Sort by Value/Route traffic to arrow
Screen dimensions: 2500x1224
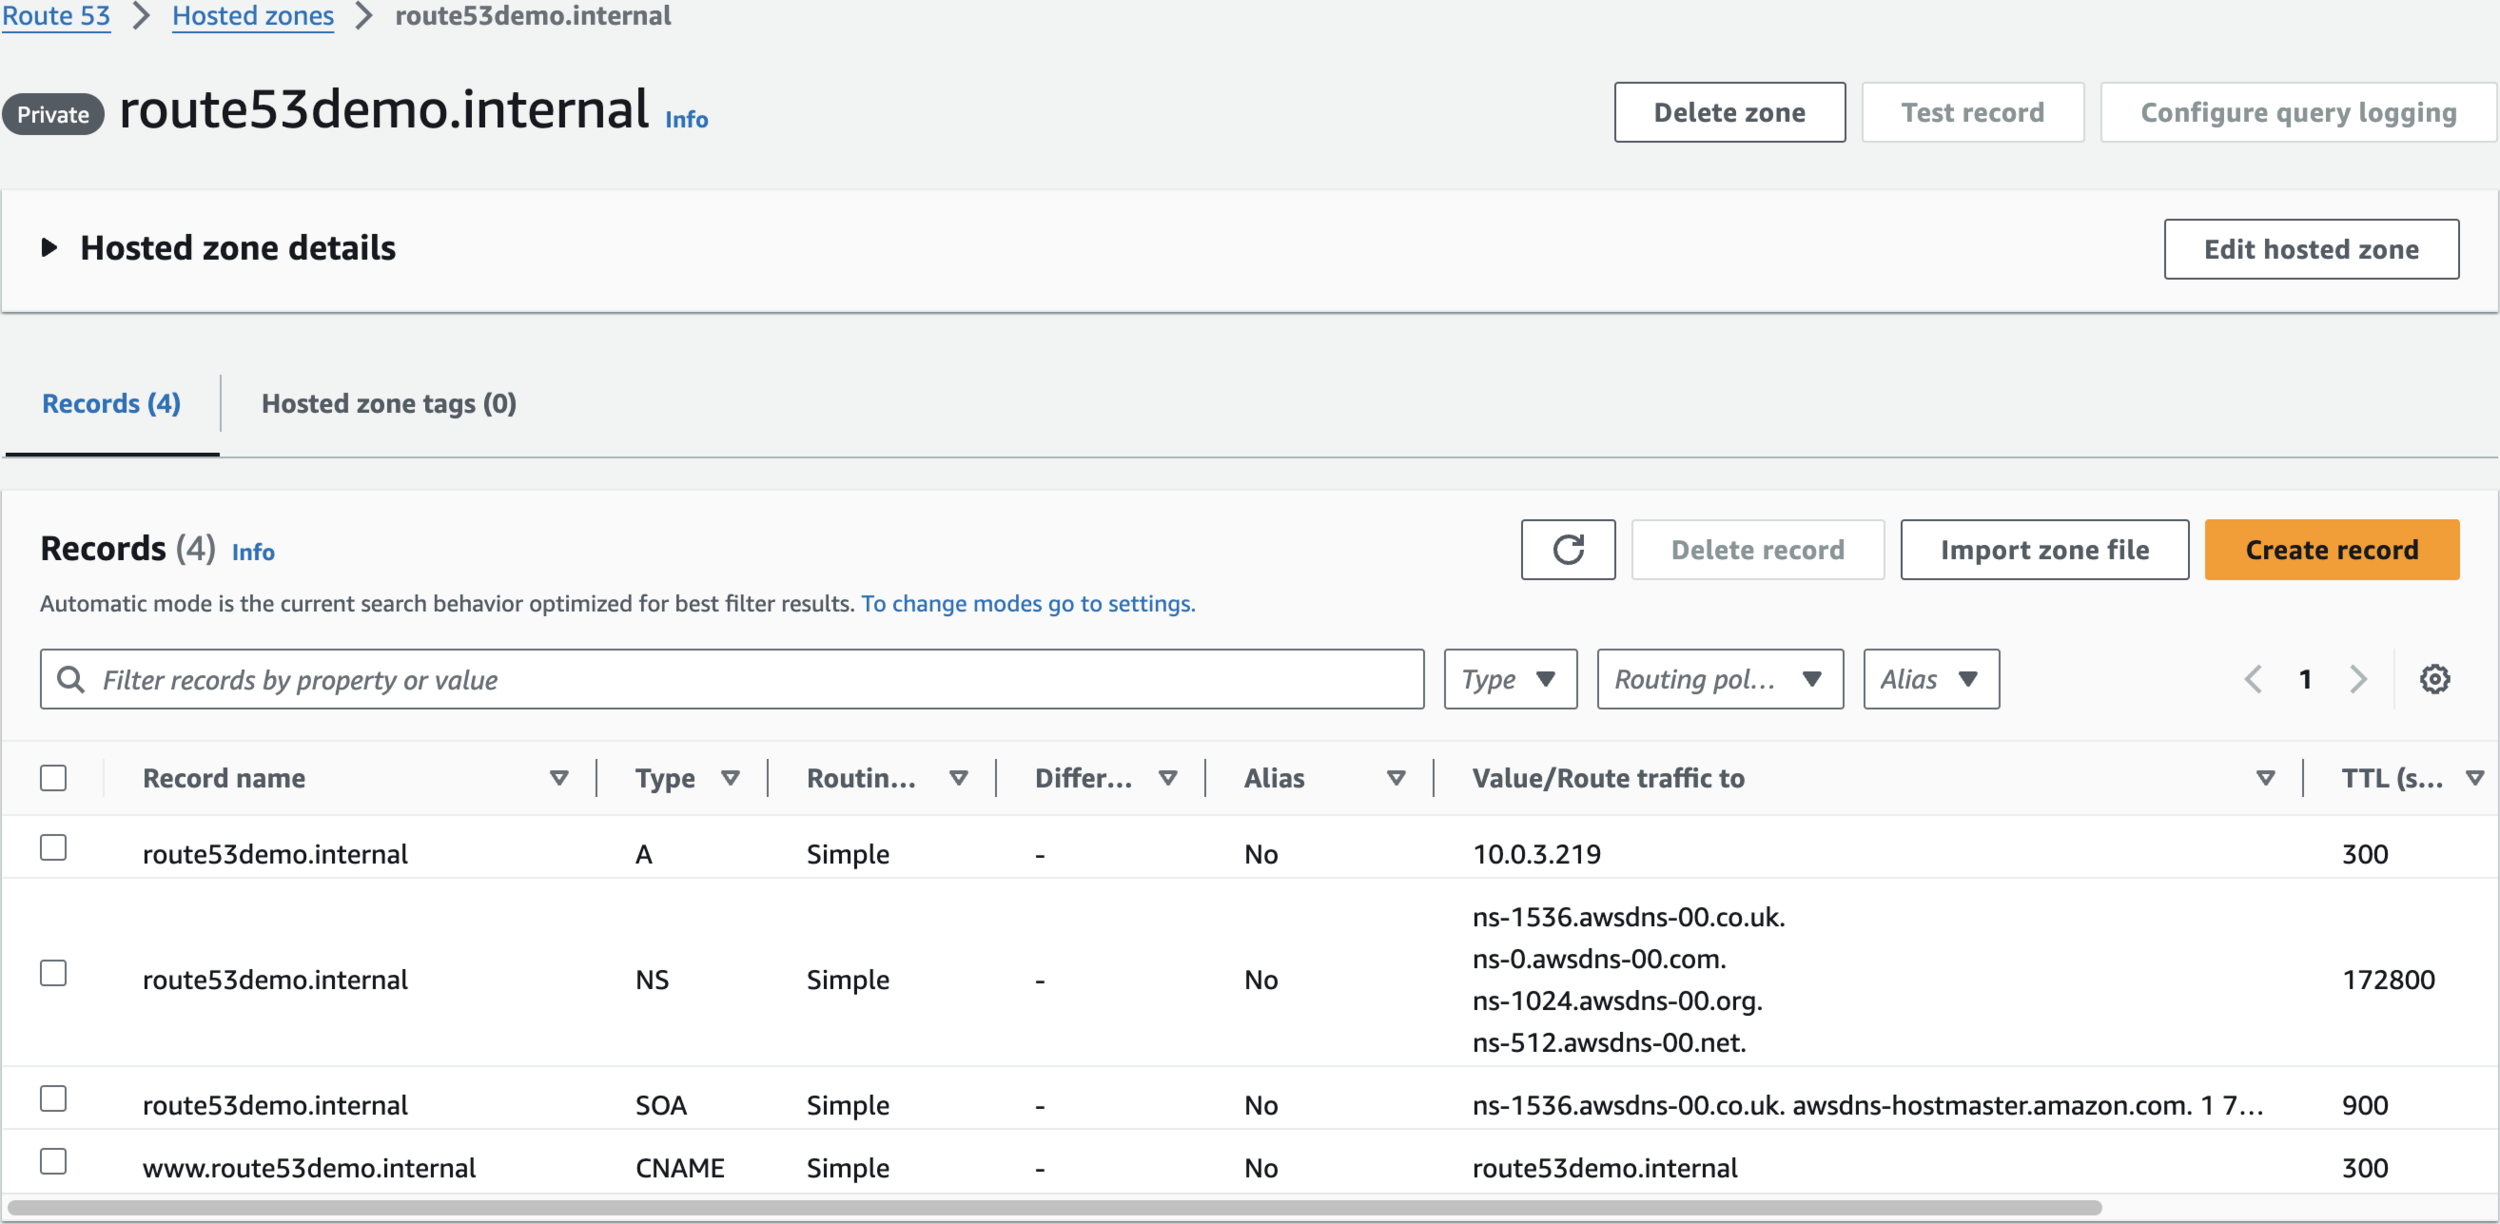coord(2265,778)
